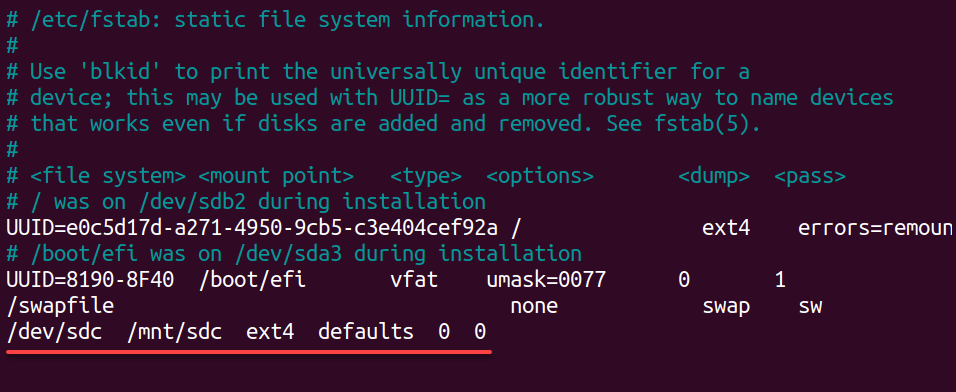Click the <options> header comment
Screen dimensions: 956x392
540,176
